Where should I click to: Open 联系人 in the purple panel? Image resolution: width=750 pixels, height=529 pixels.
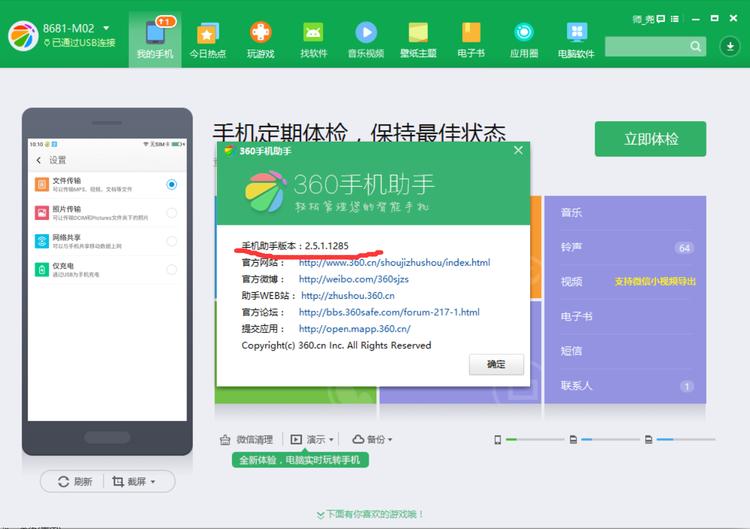[625, 386]
